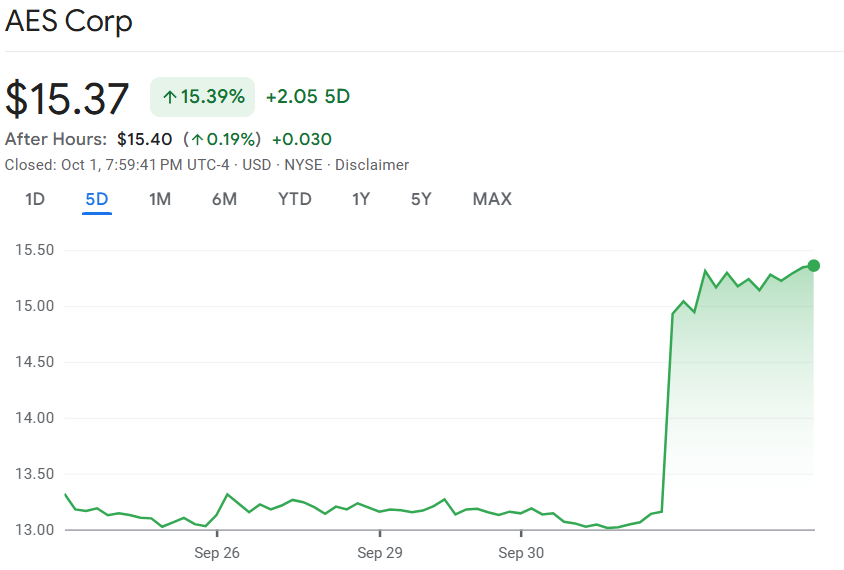Choose the YTD time range
844x570 pixels.
(295, 199)
